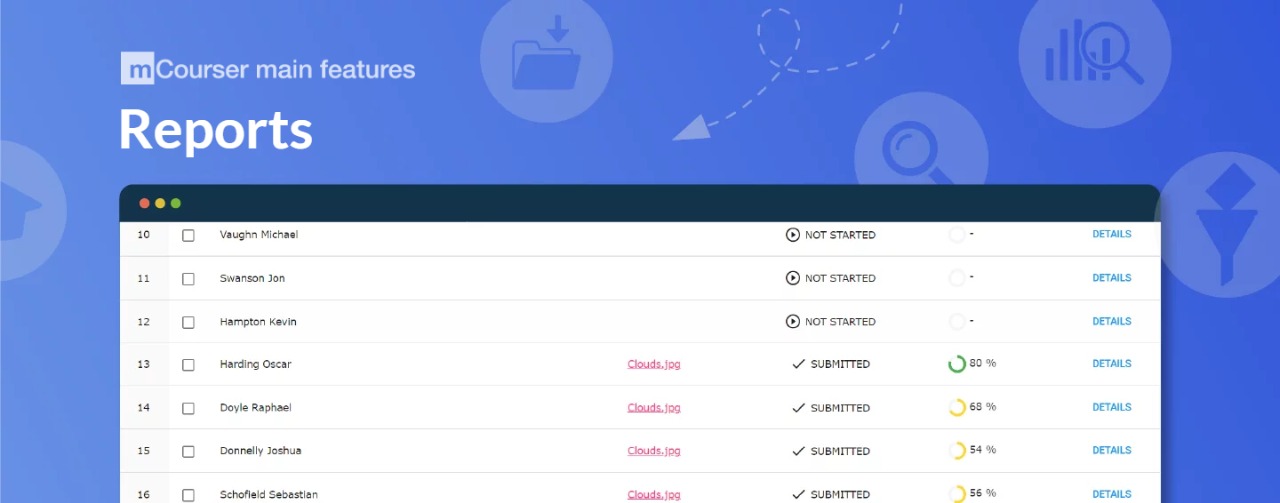Click the name Harding Oscar
The height and width of the screenshot is (503, 1280).
(x=256, y=364)
